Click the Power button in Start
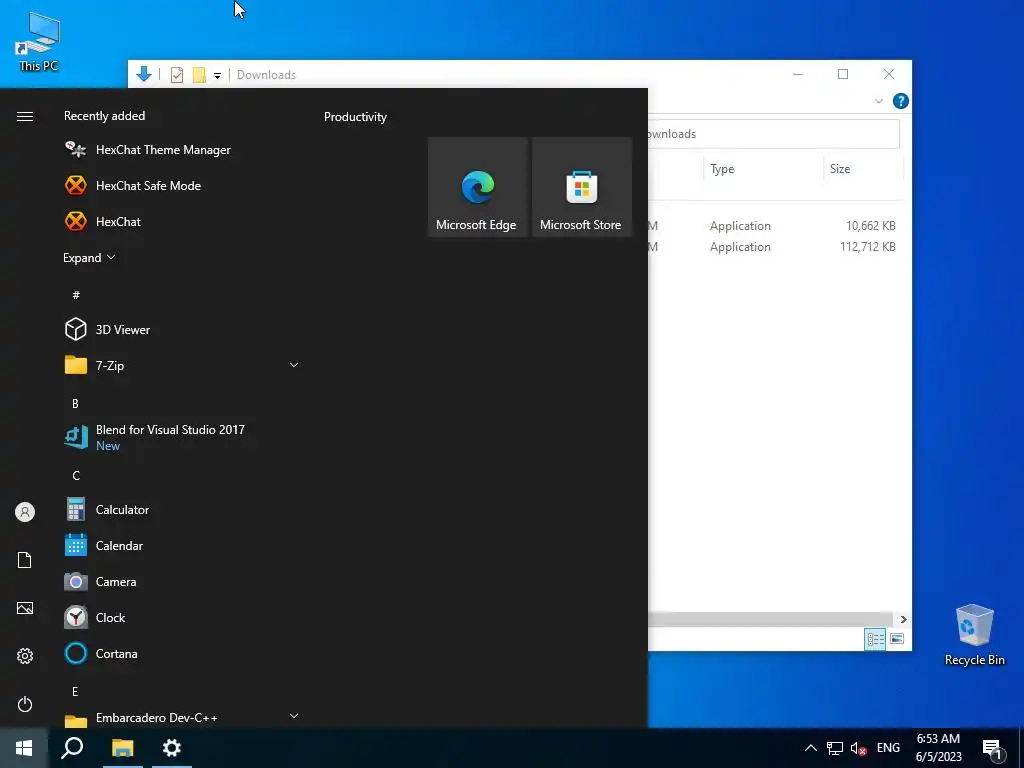Viewport: 1024px width, 768px height. click(25, 704)
